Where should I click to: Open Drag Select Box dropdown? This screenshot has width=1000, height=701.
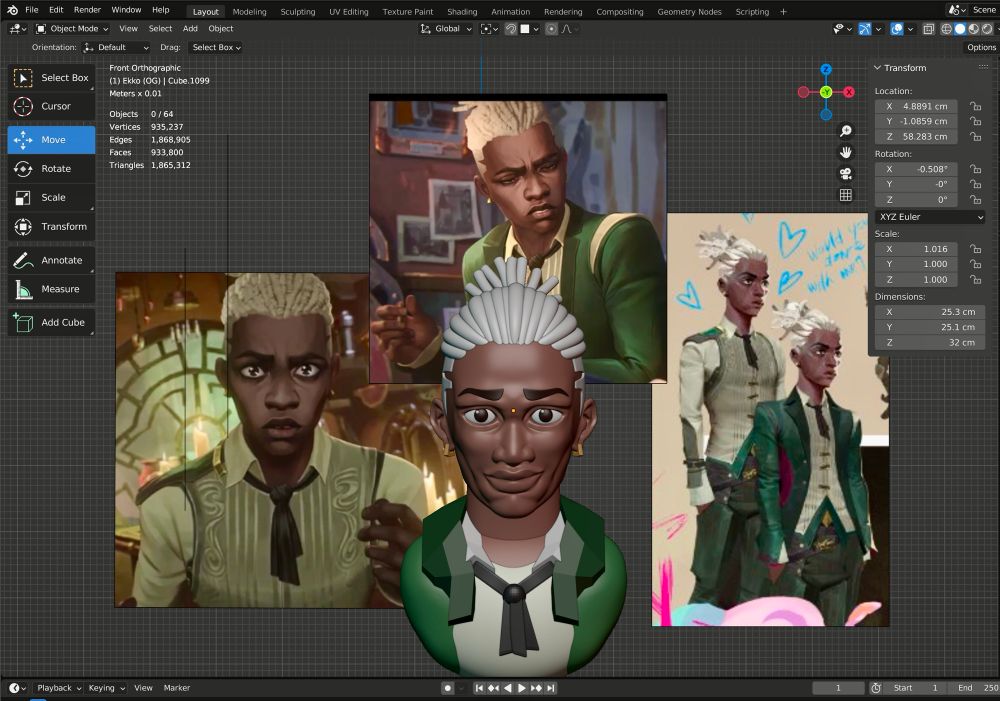point(216,48)
